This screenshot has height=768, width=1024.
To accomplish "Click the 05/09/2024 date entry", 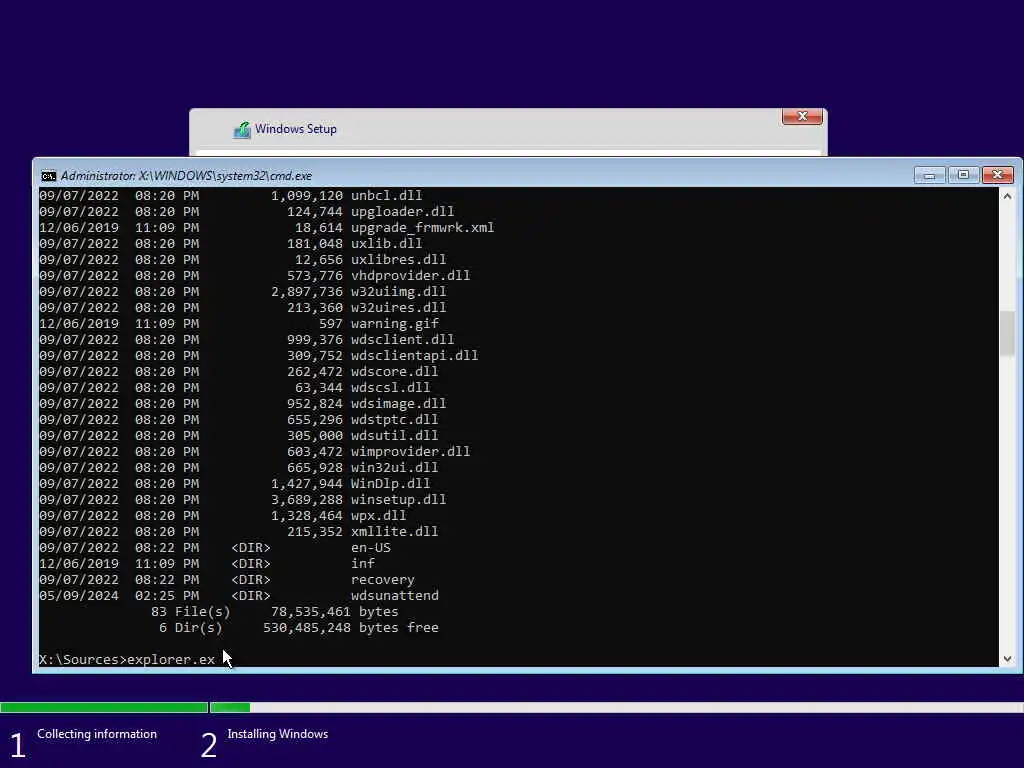I will pyautogui.click(x=79, y=596).
